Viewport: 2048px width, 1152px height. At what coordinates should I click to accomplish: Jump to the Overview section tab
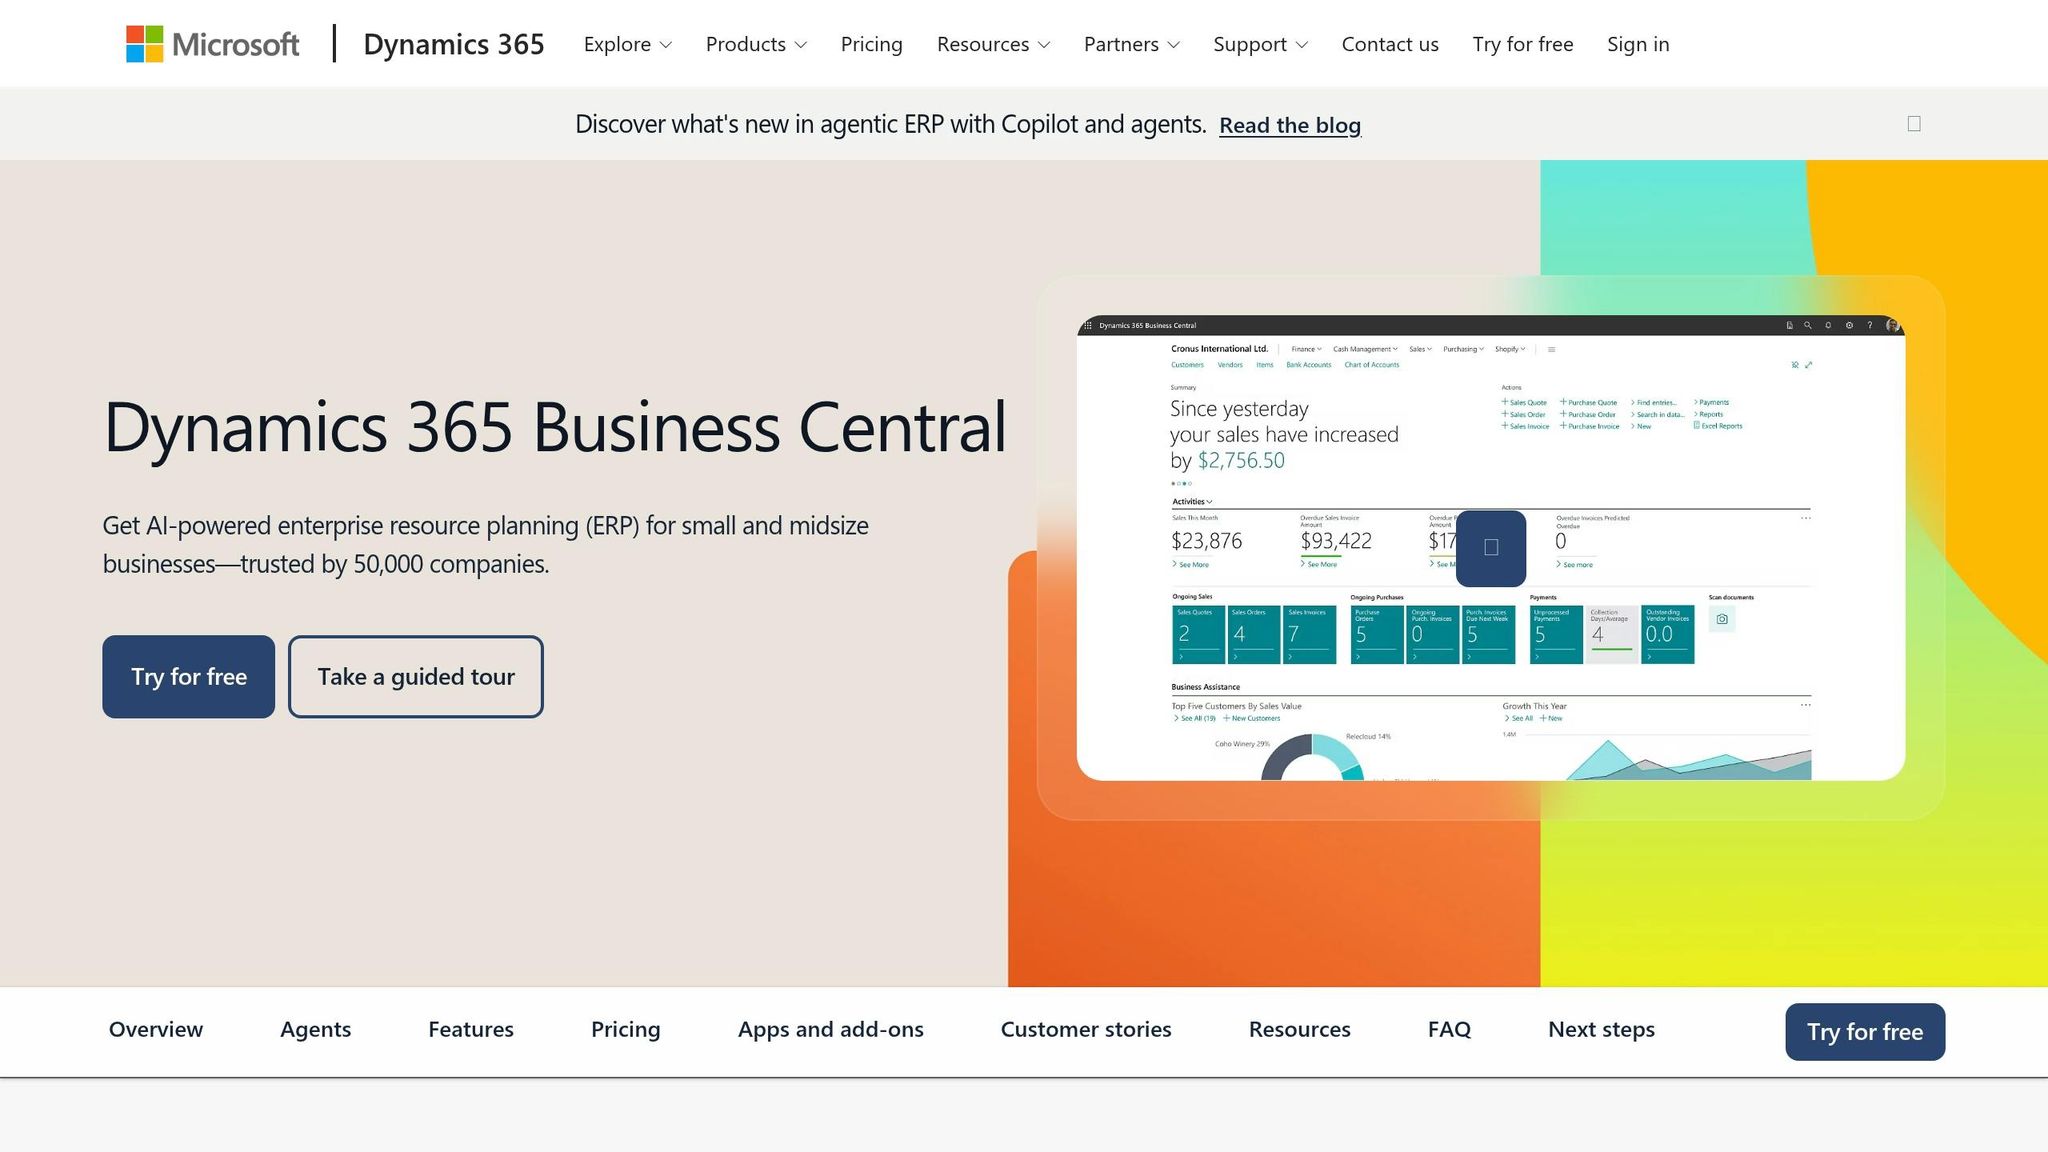coord(156,1030)
